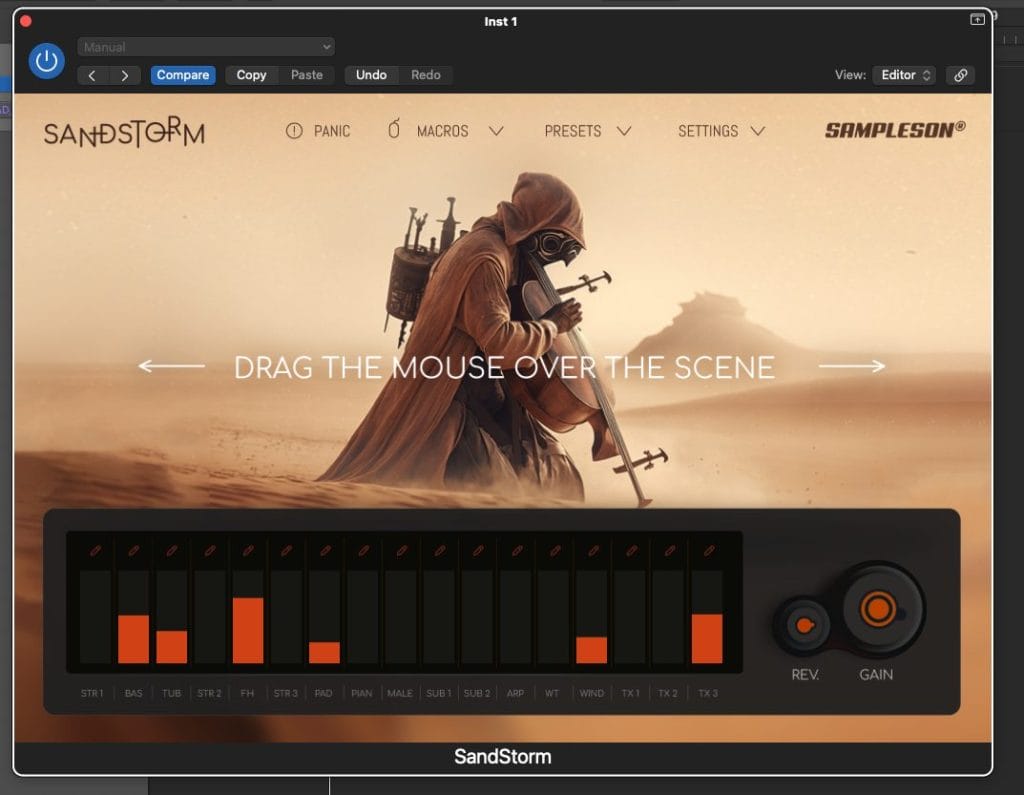Image resolution: width=1024 pixels, height=795 pixels.
Task: Click the pencil icon above WT
Action: 554,551
